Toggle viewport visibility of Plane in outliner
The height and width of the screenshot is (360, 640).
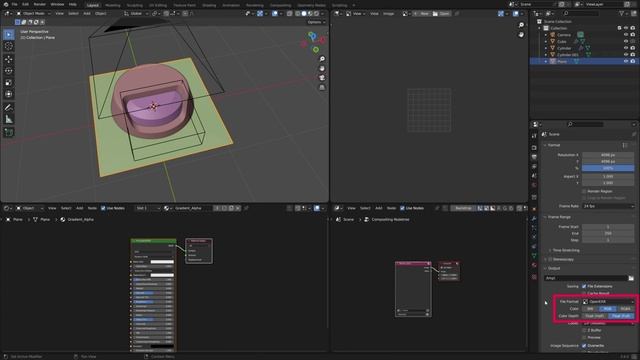[626, 61]
